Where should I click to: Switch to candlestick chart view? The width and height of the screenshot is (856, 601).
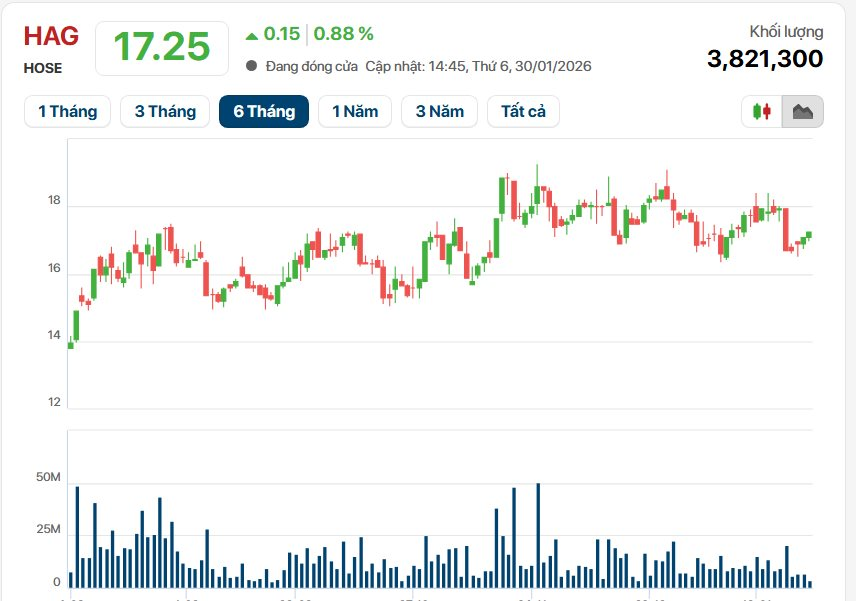click(x=762, y=112)
